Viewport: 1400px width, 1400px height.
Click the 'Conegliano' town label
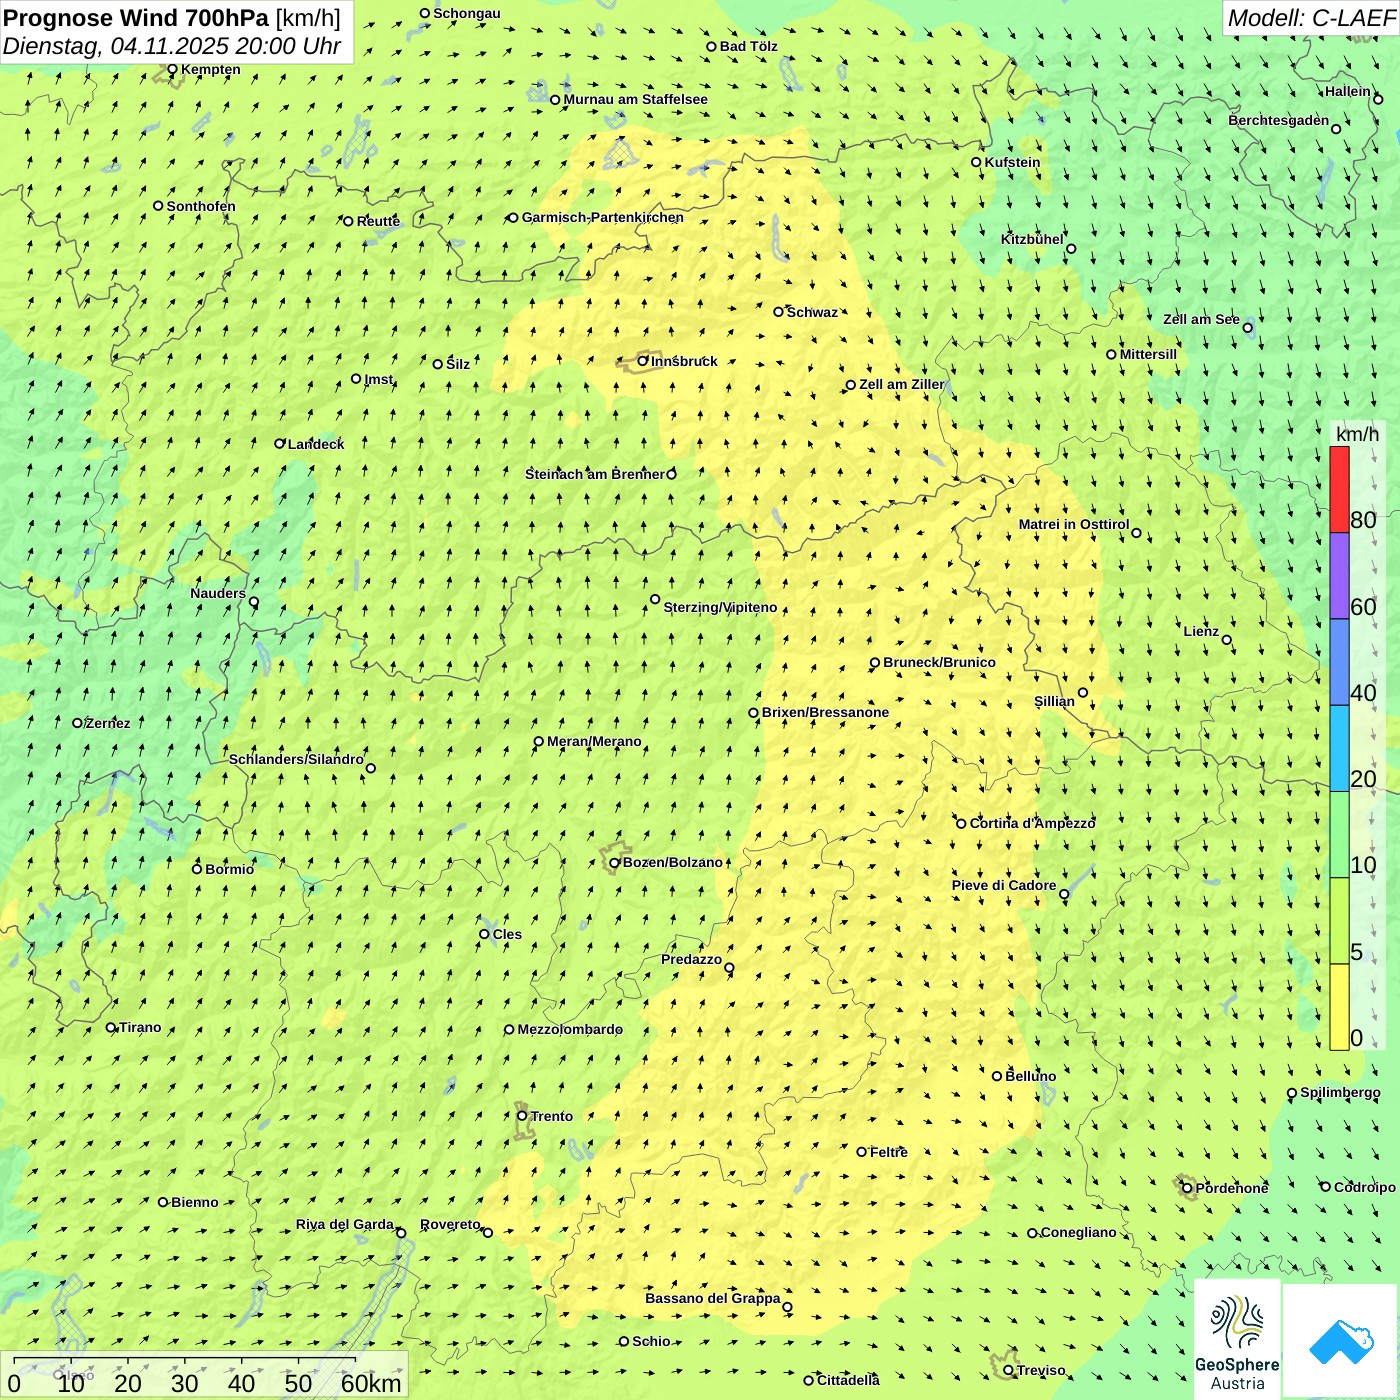point(1078,1232)
